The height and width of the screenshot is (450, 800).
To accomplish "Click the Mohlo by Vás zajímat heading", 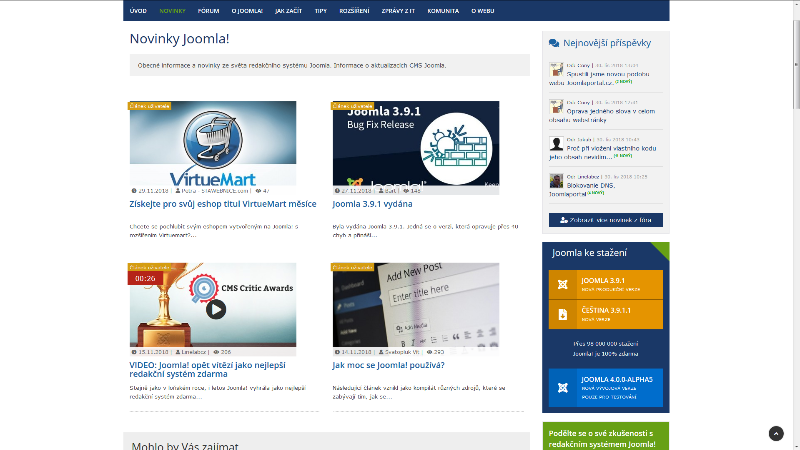I will pyautogui.click(x=185, y=446).
